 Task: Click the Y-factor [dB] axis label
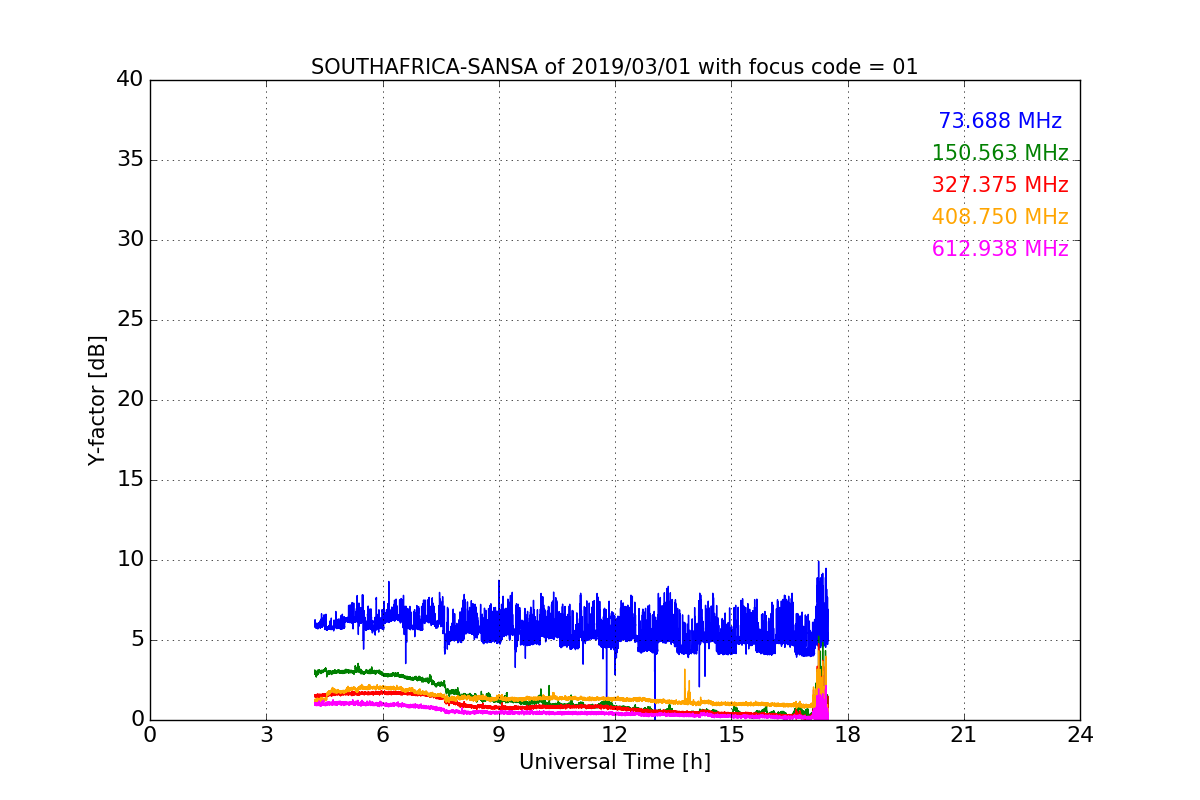pos(97,400)
